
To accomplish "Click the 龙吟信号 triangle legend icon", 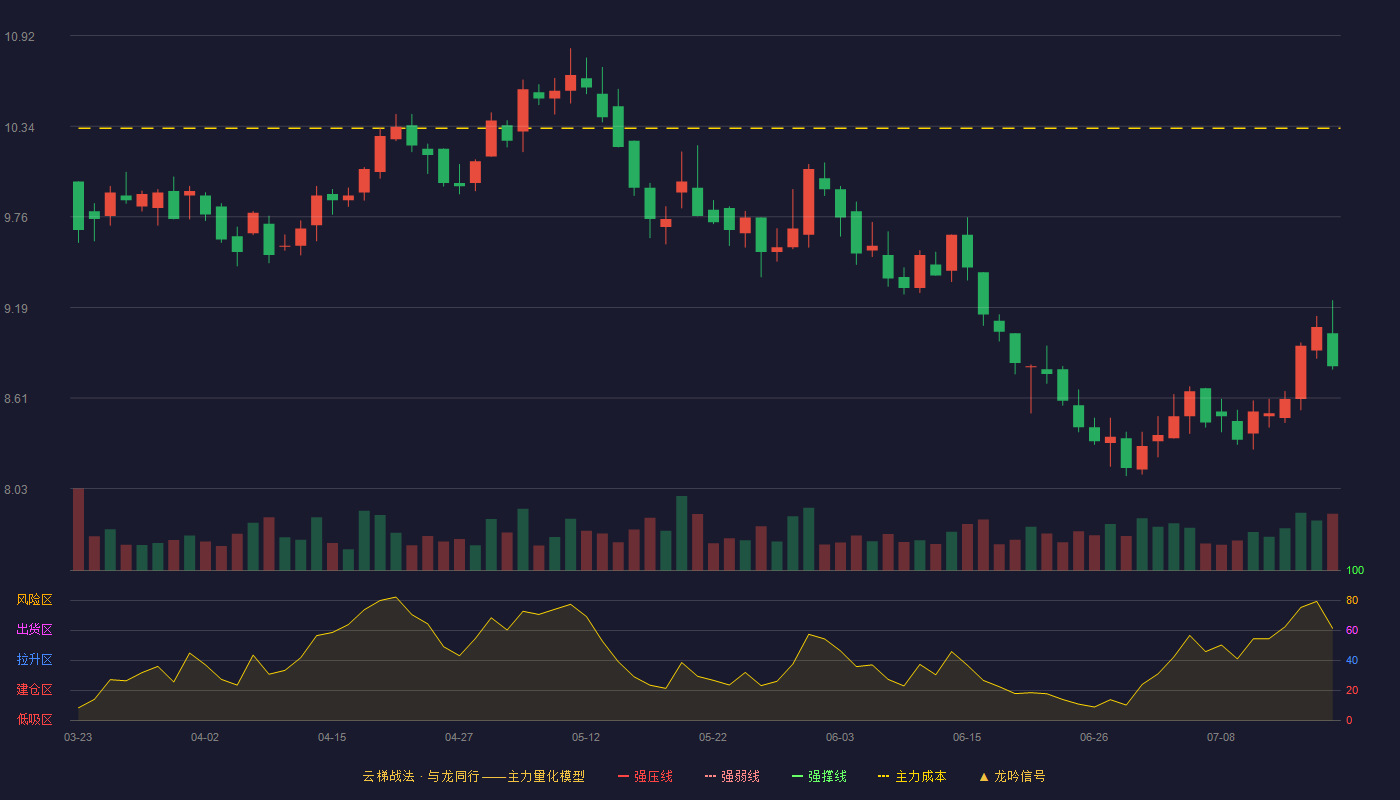I will click(x=984, y=776).
